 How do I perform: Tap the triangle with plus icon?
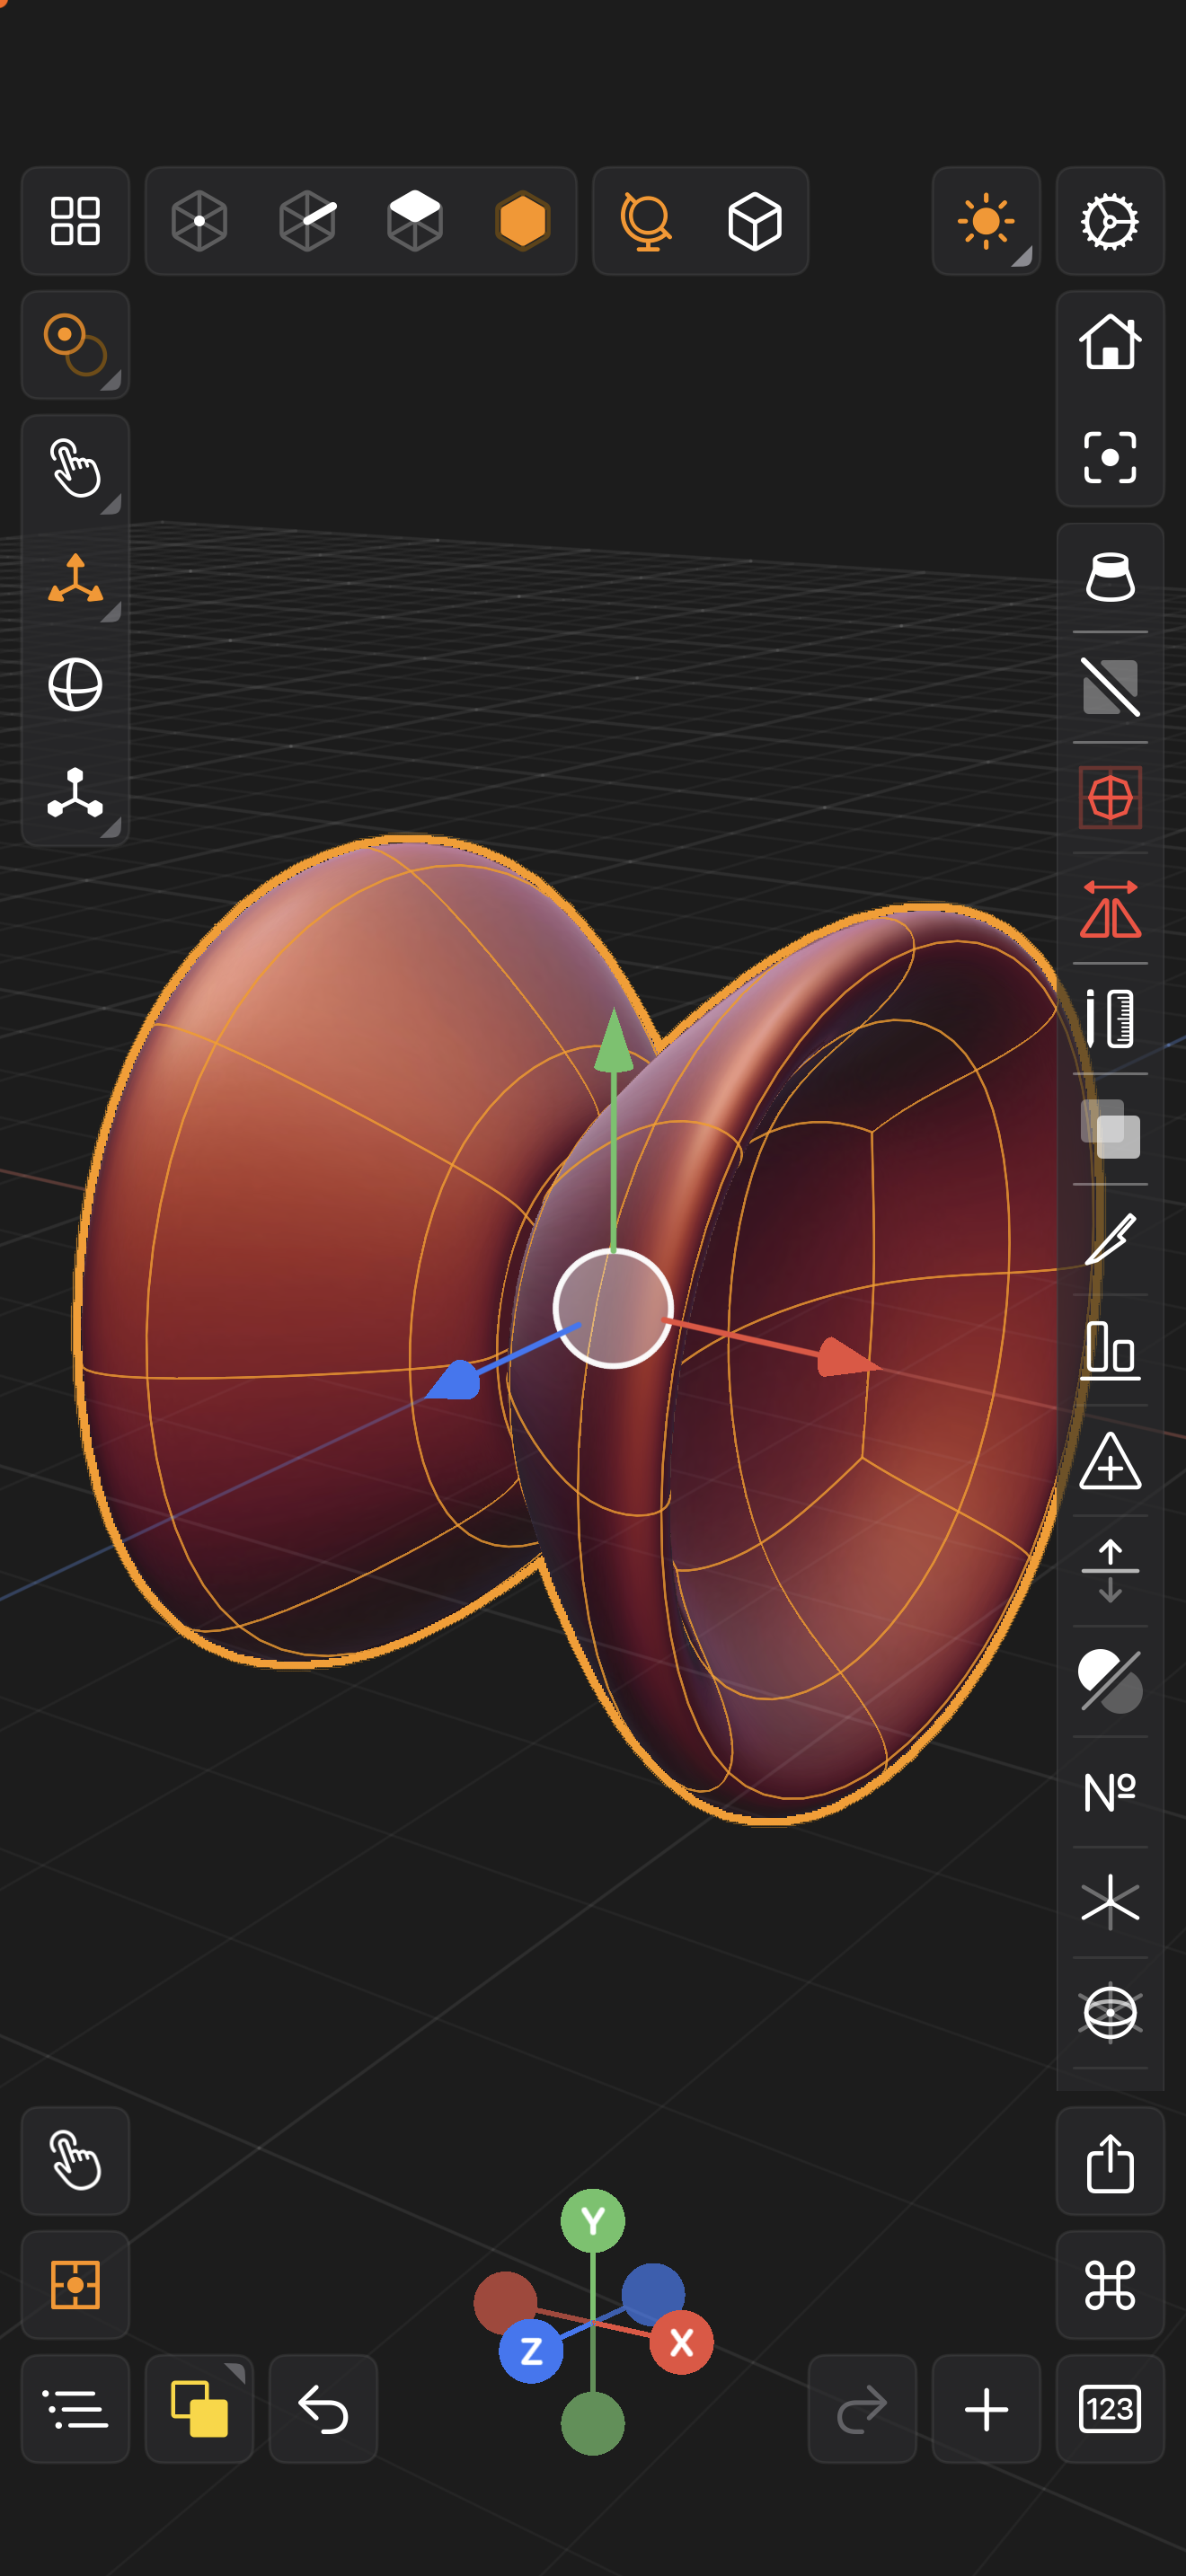pyautogui.click(x=1110, y=1461)
